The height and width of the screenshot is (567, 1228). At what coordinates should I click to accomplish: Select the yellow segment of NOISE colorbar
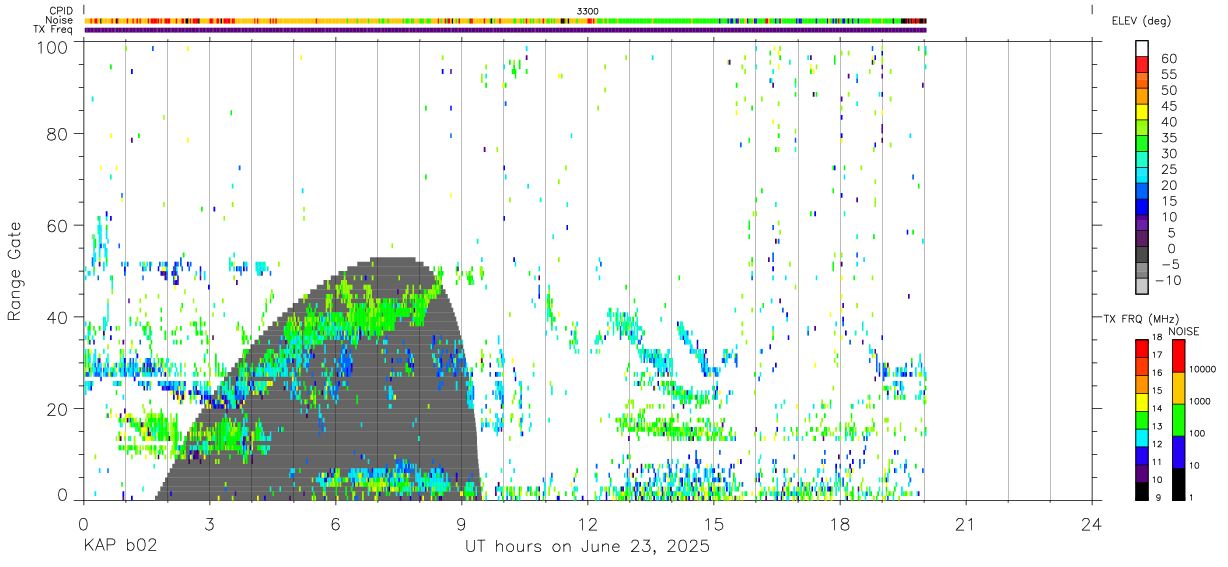(x=1179, y=388)
